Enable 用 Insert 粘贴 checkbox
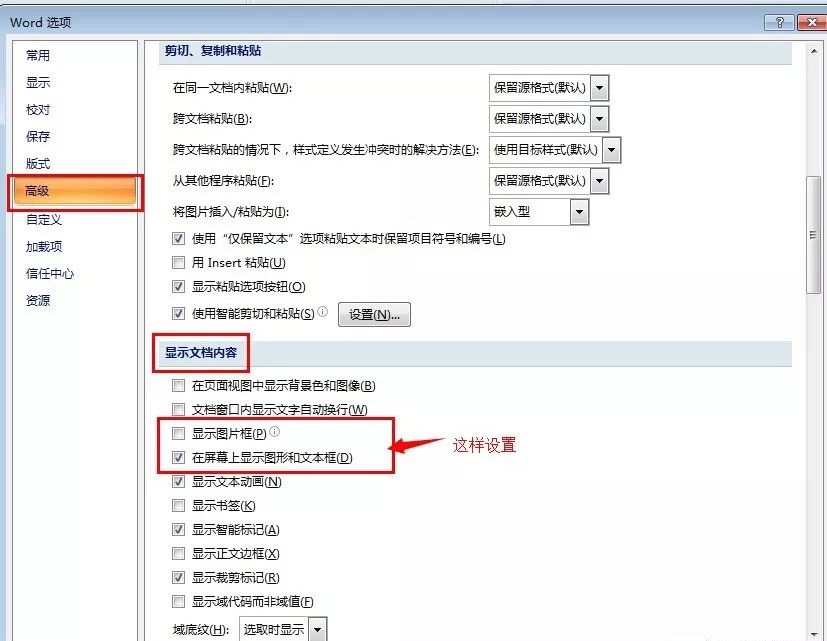827x641 pixels. (178, 262)
